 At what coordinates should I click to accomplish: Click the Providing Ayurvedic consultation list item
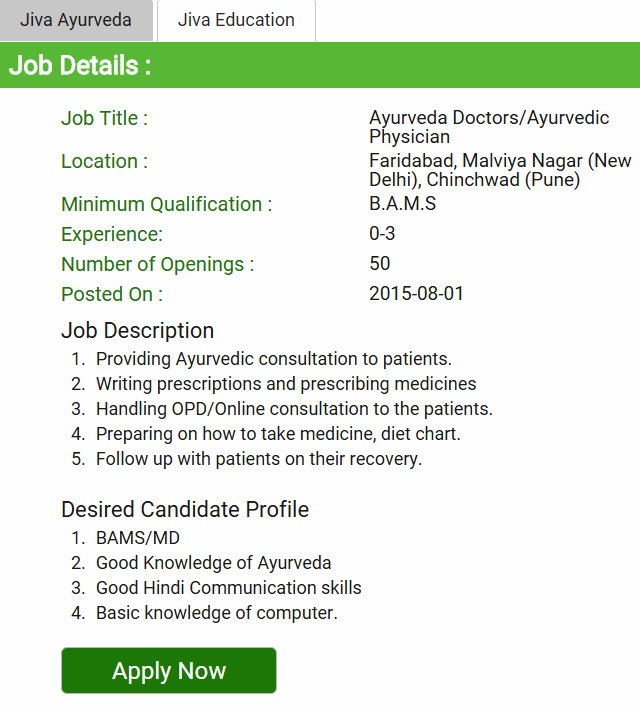[x=274, y=359]
